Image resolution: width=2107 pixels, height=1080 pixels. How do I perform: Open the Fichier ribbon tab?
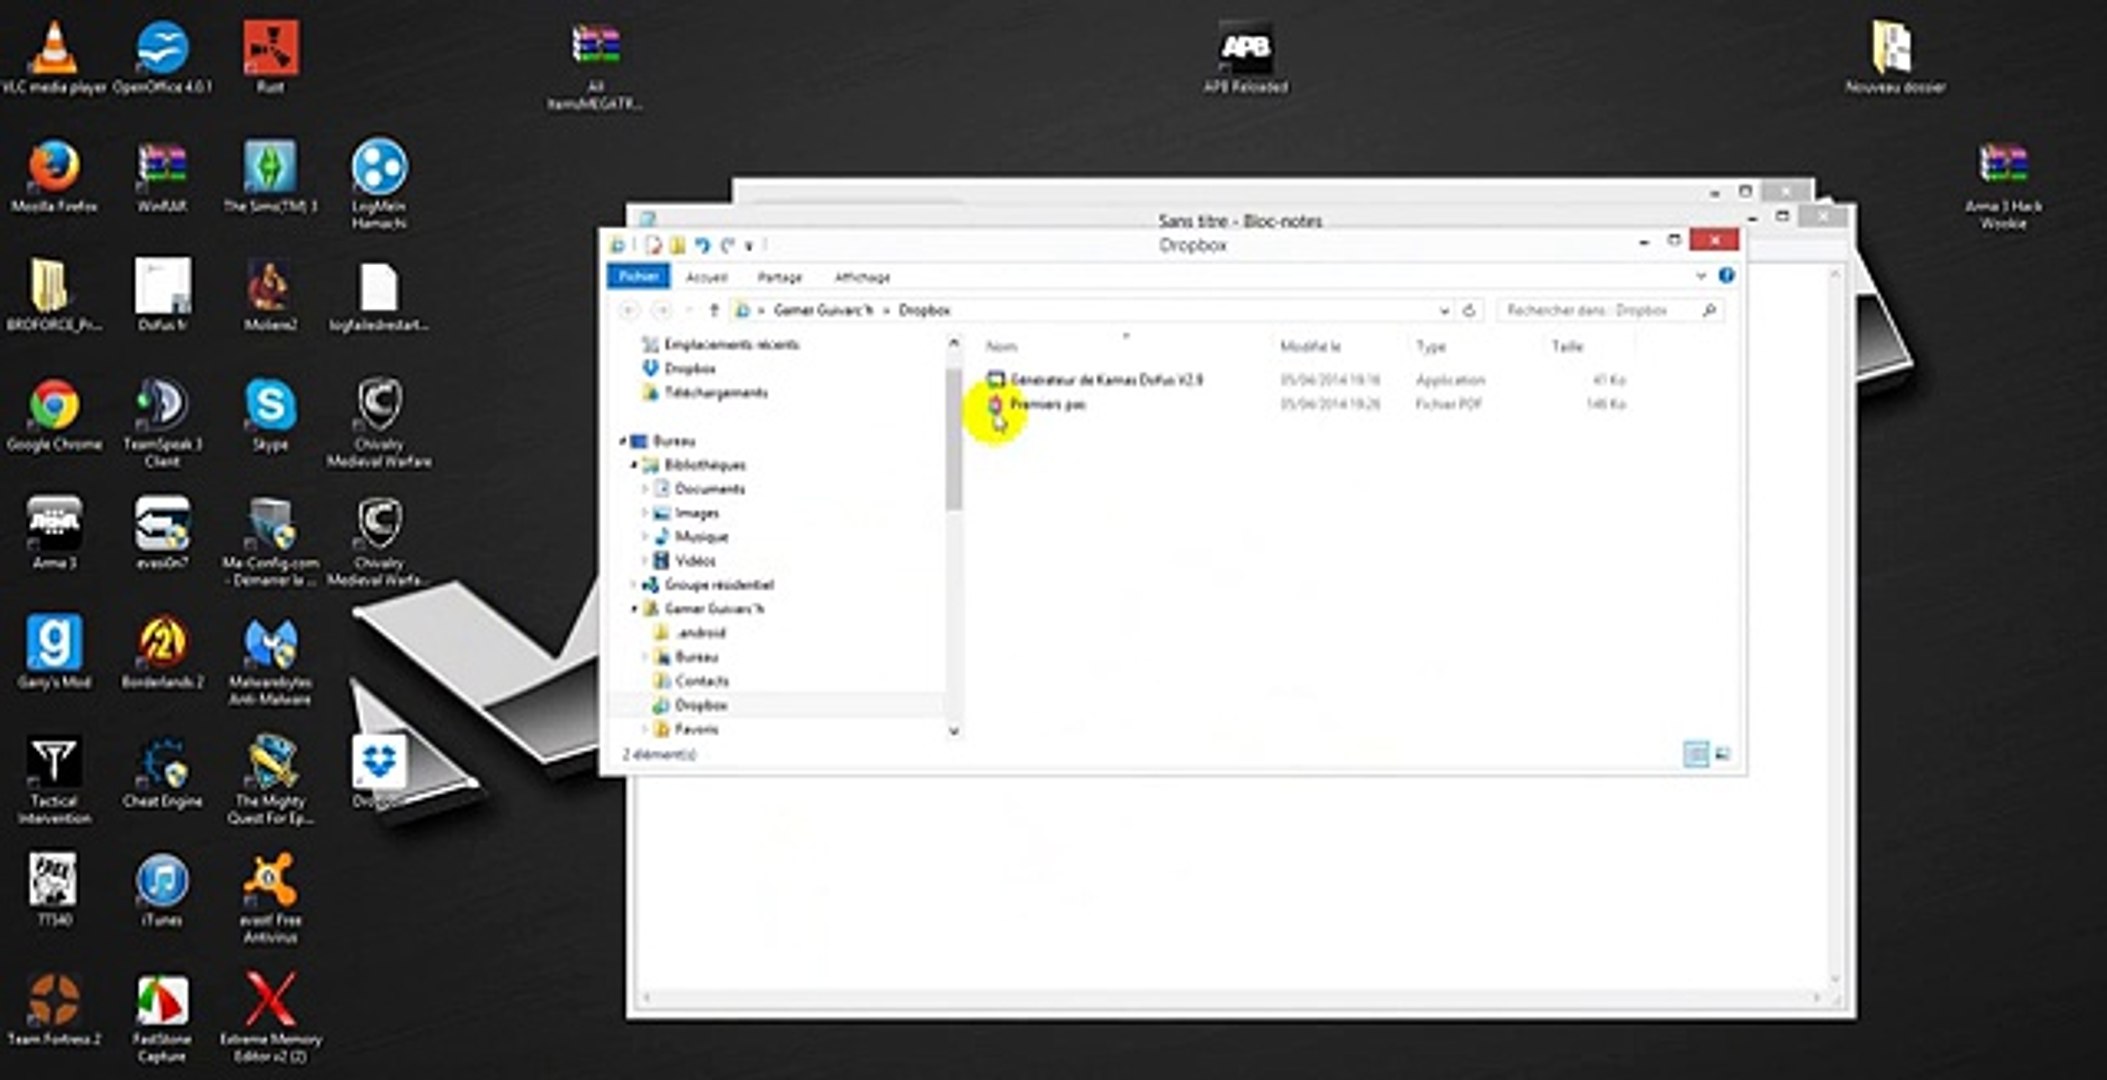(638, 277)
